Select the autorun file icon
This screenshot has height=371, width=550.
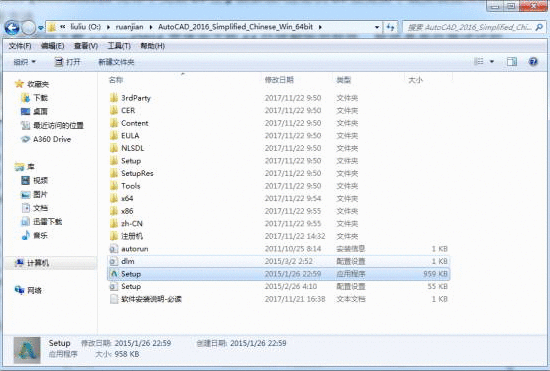tap(114, 249)
